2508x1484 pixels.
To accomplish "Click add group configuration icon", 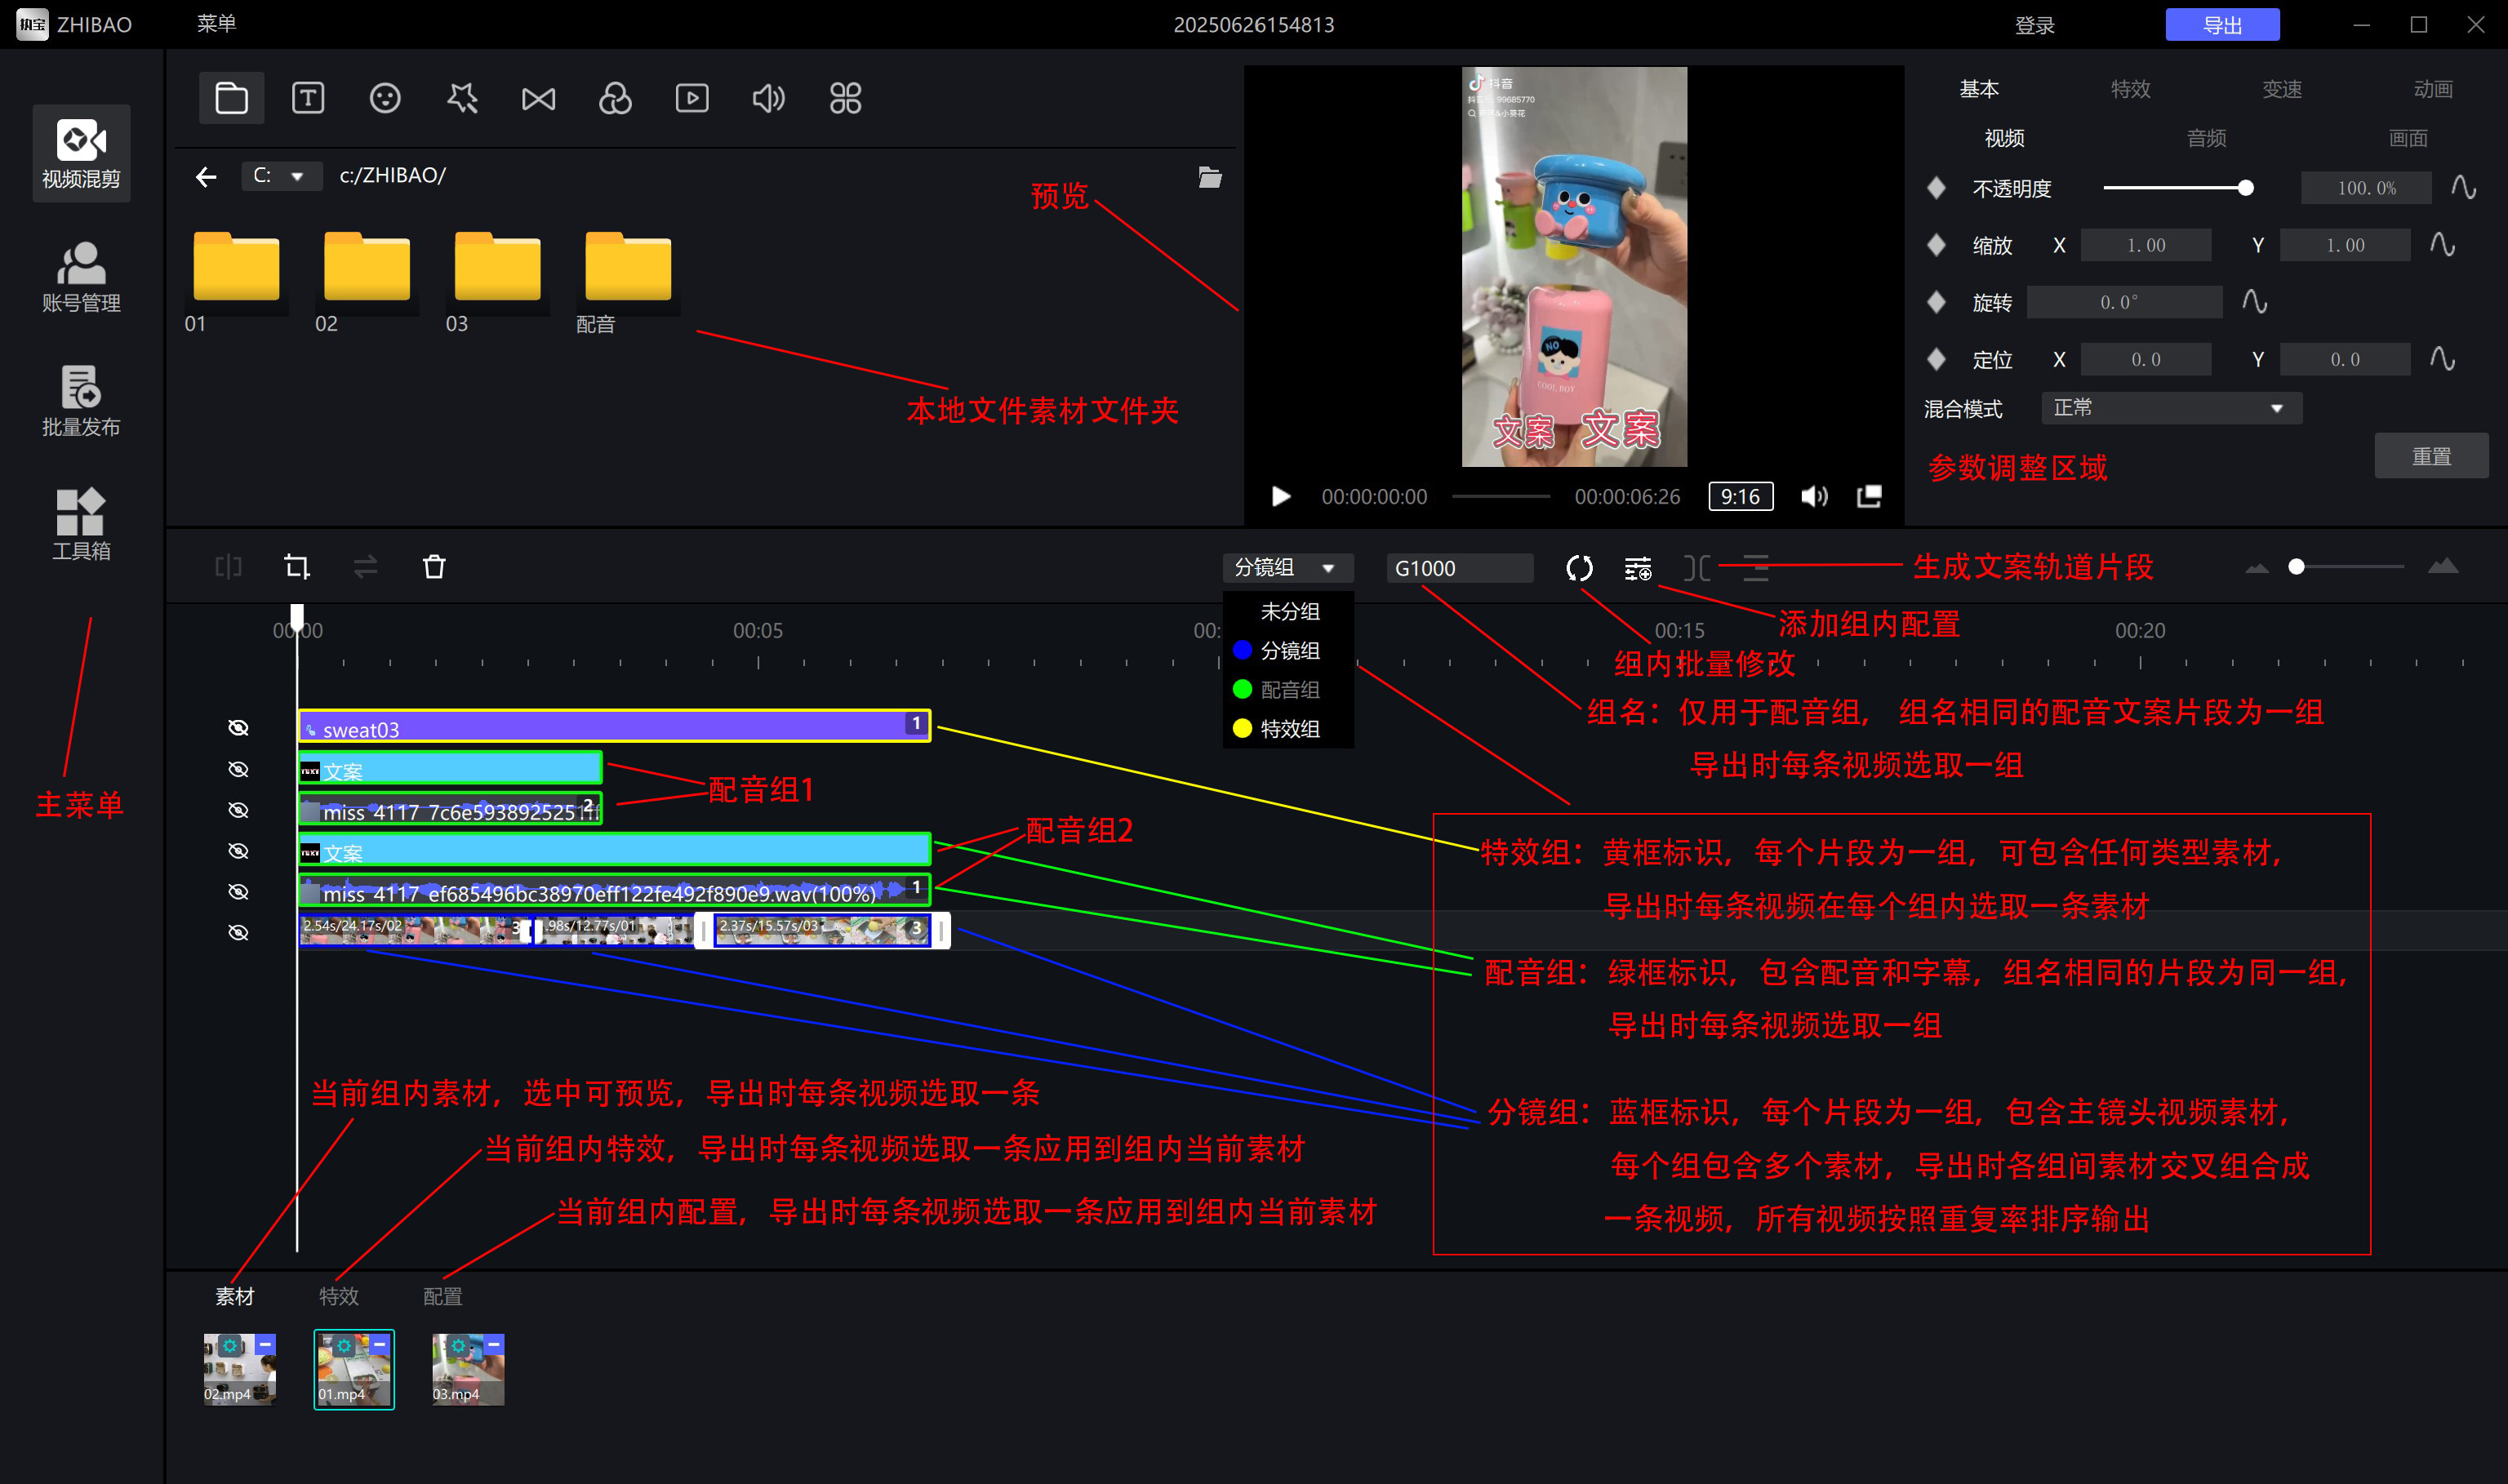I will 1638,568.
